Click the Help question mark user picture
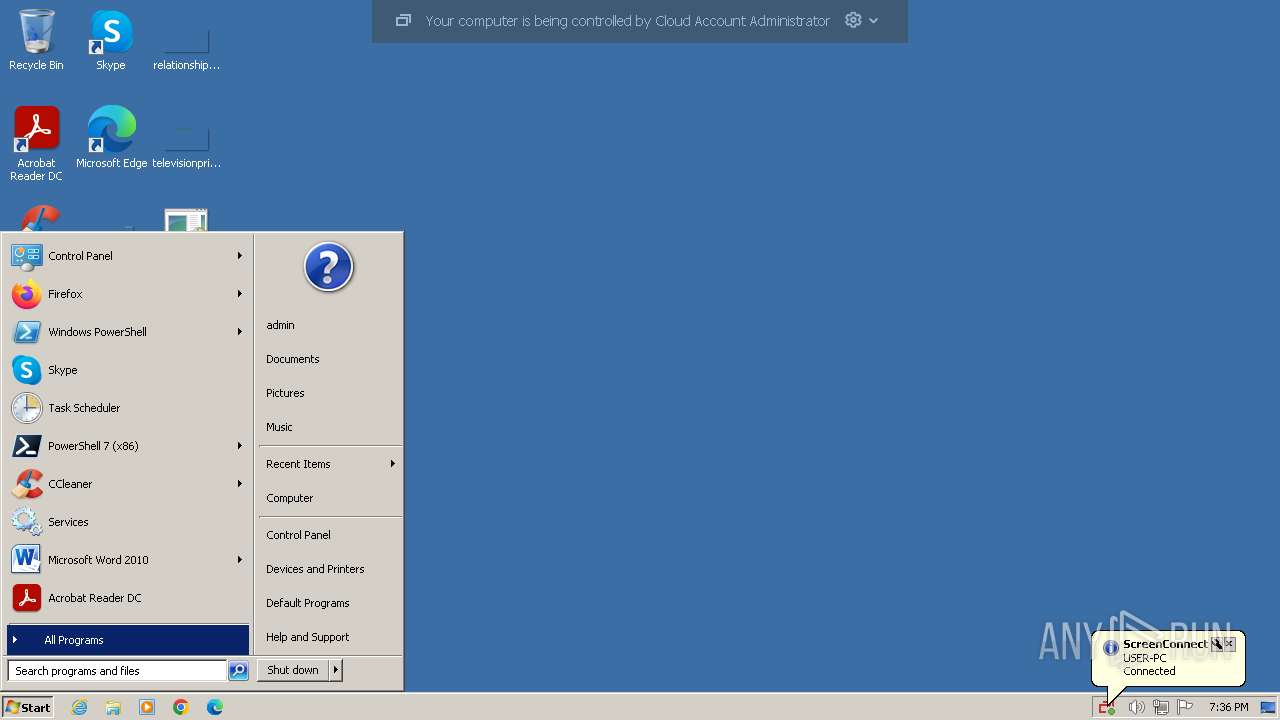This screenshot has height=720, width=1280. point(329,267)
